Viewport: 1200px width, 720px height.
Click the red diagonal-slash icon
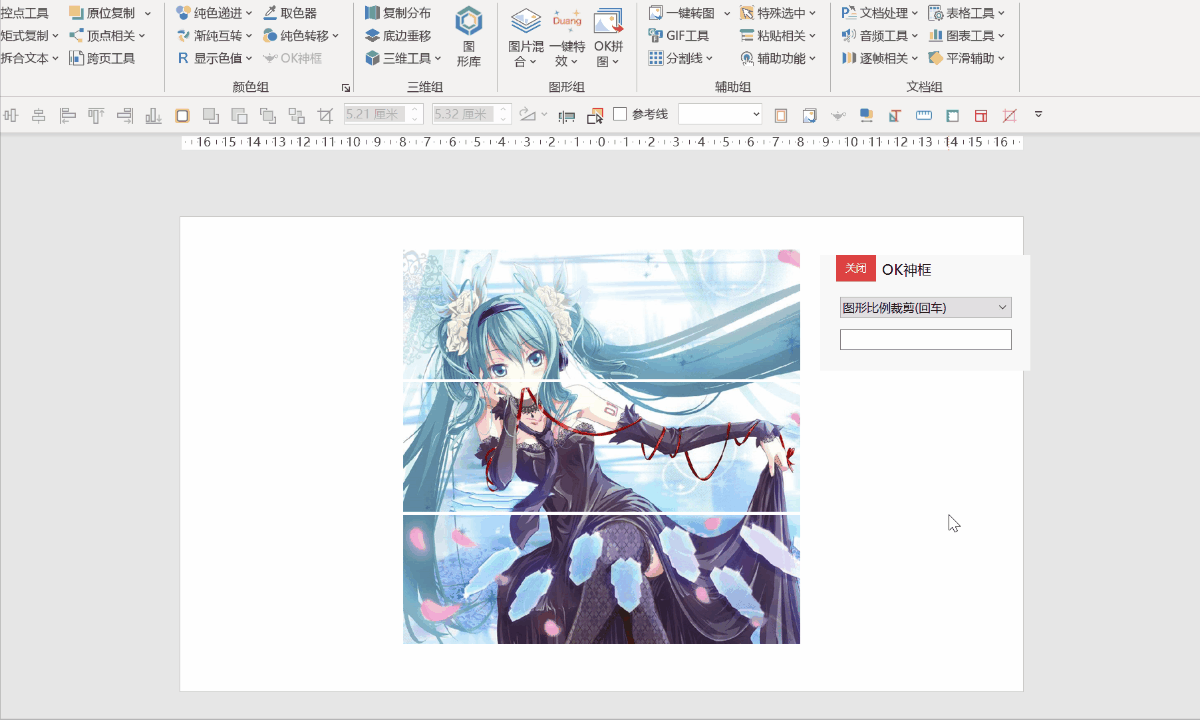(1010, 115)
